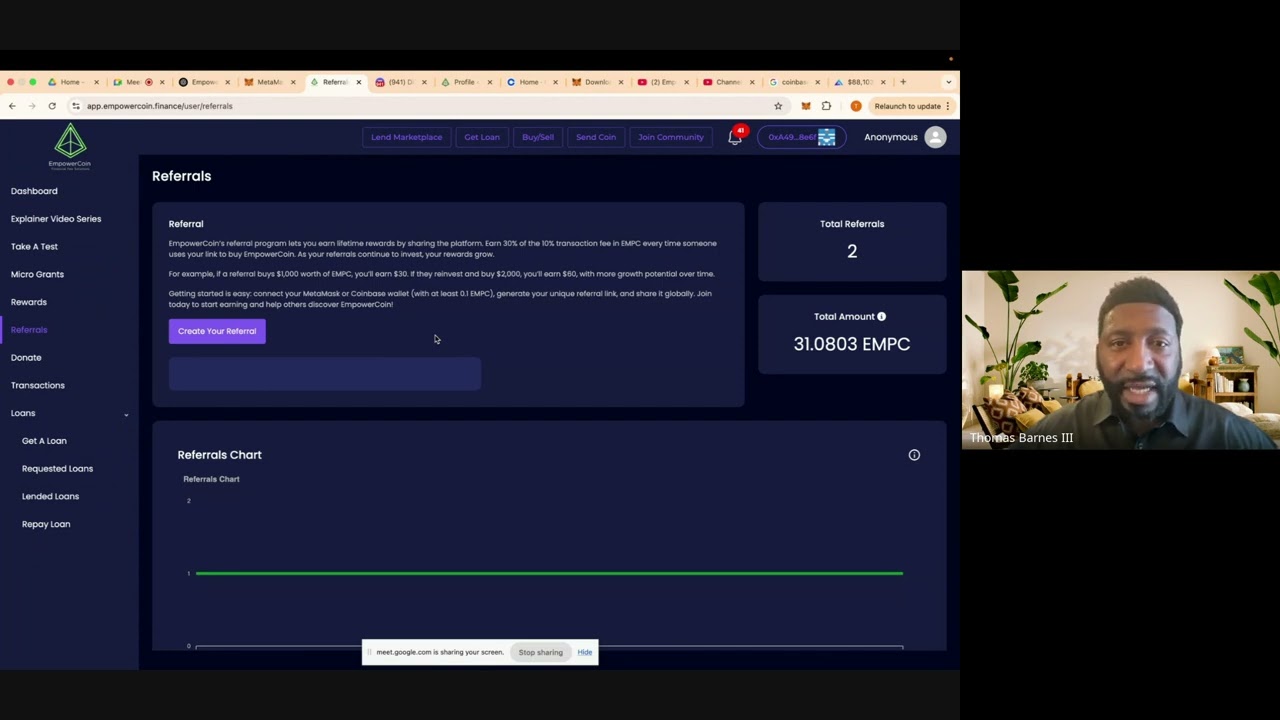1280x720 pixels.
Task: Go back using browser back arrow
Action: click(x=12, y=106)
